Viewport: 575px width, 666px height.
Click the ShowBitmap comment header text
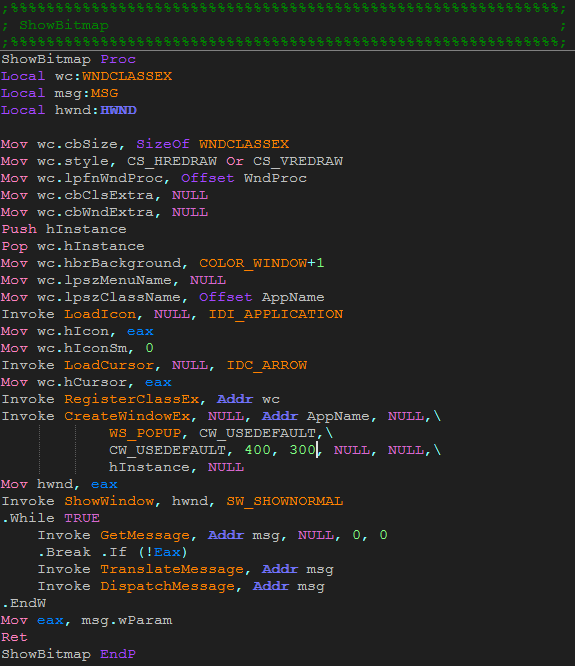(64, 25)
